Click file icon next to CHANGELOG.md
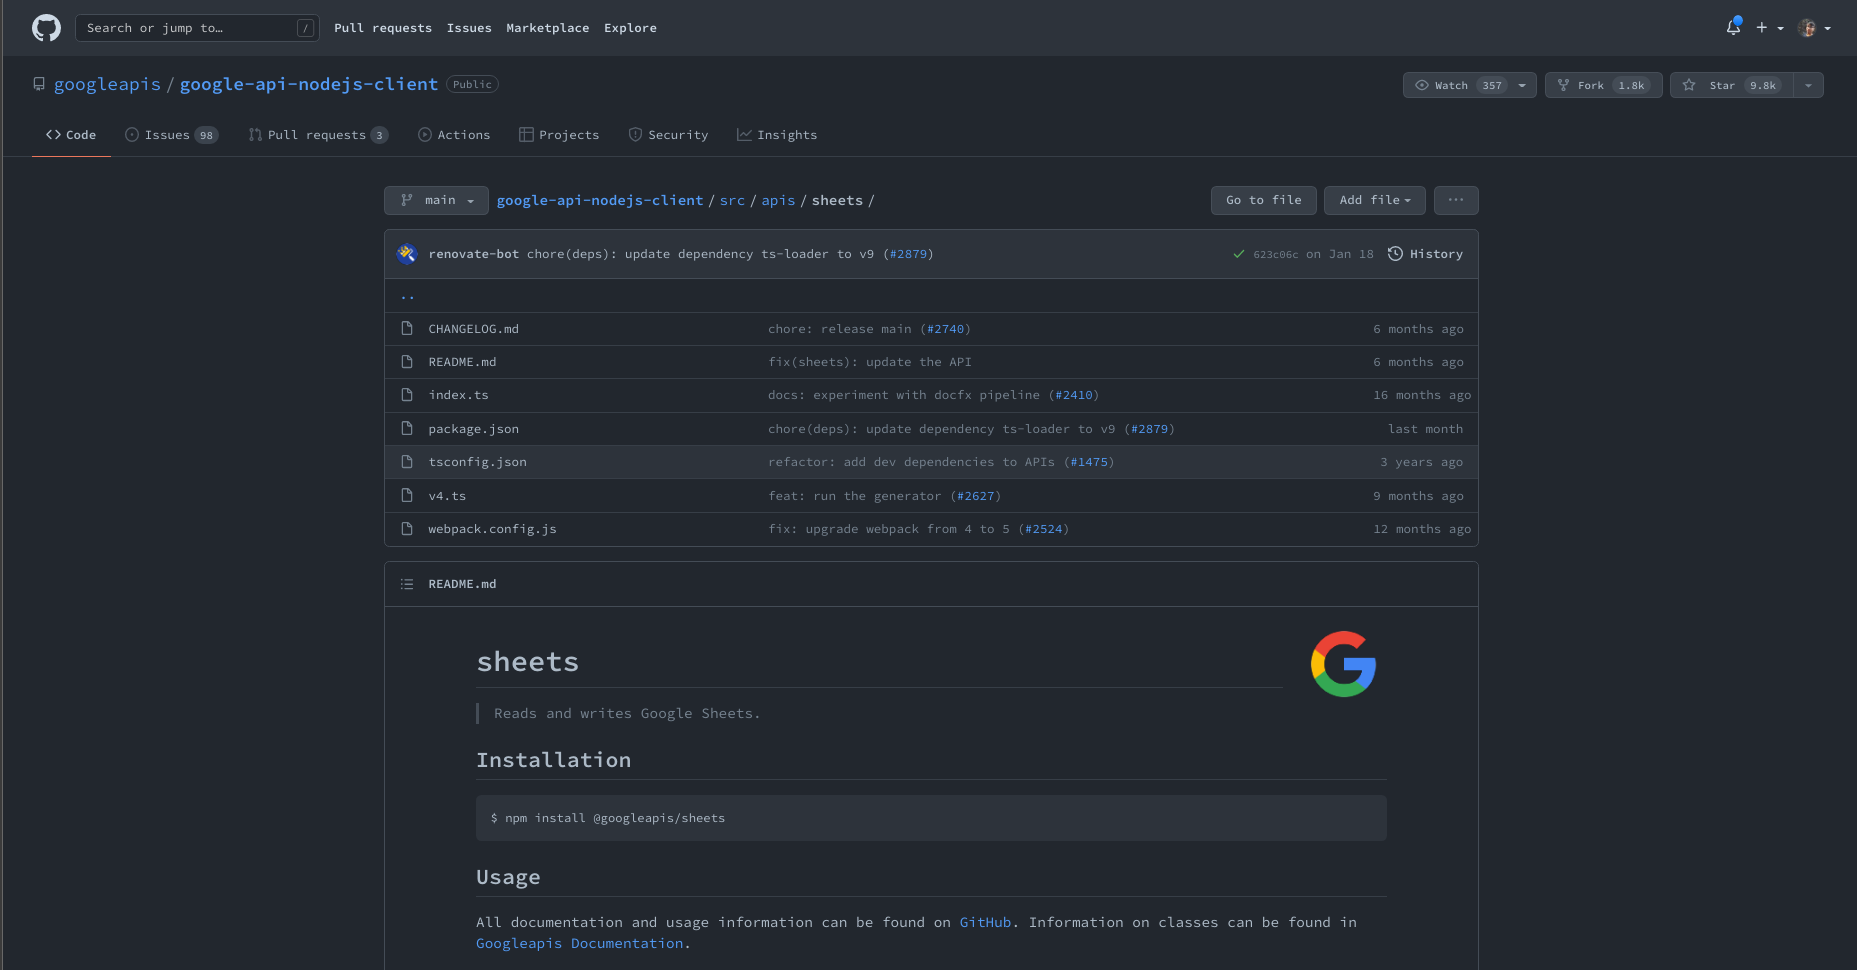This screenshot has width=1857, height=970. (x=407, y=329)
